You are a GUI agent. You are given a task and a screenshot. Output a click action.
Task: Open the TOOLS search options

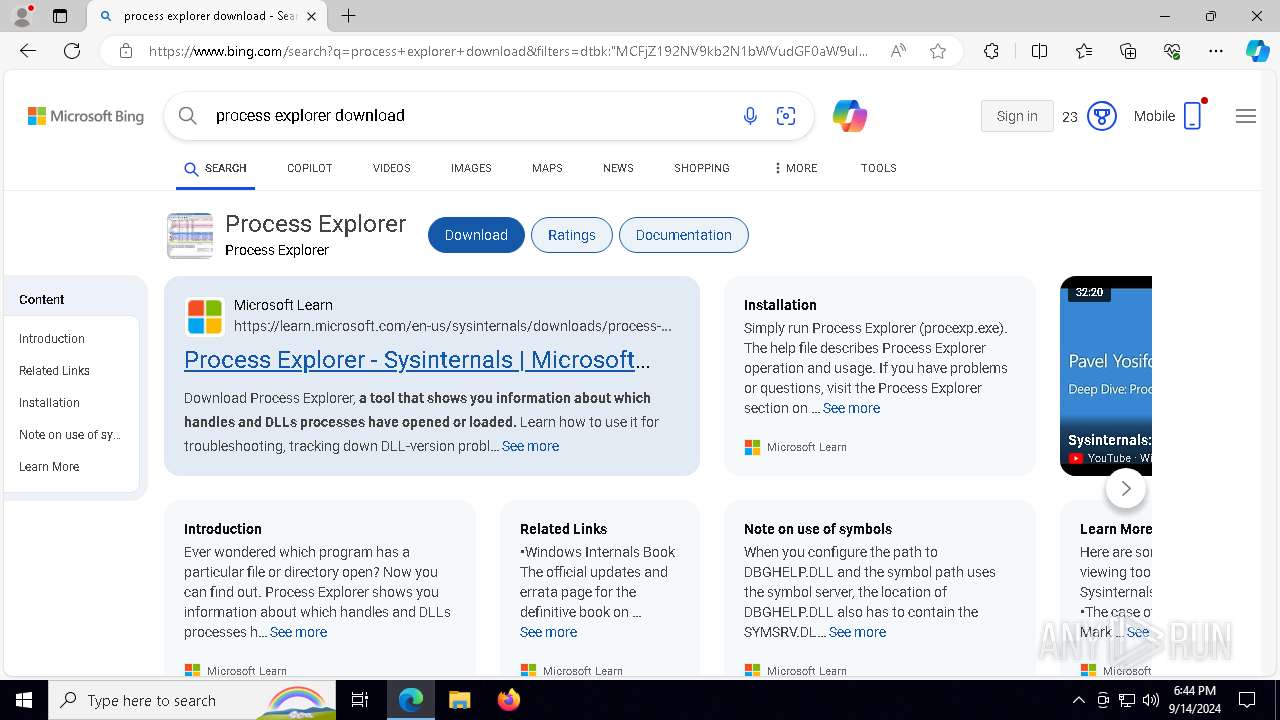(878, 168)
